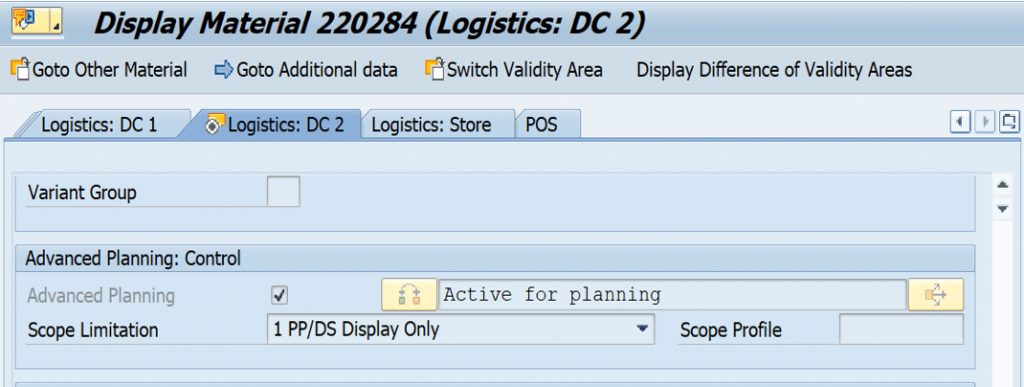Toggle the Advanced Planning checkbox

pyautogui.click(x=280, y=296)
